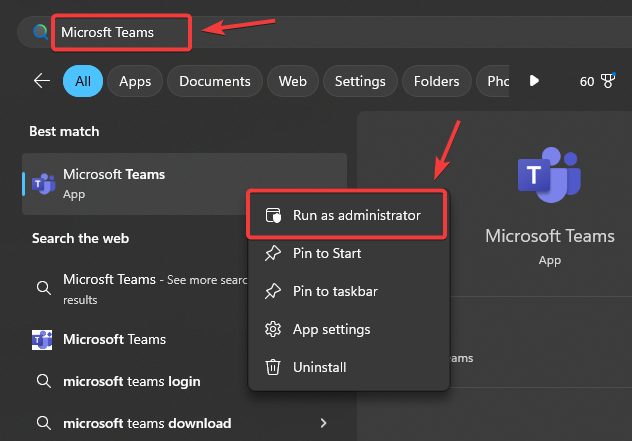Choose Pin to Start from context menu
632x441 pixels.
[349, 253]
